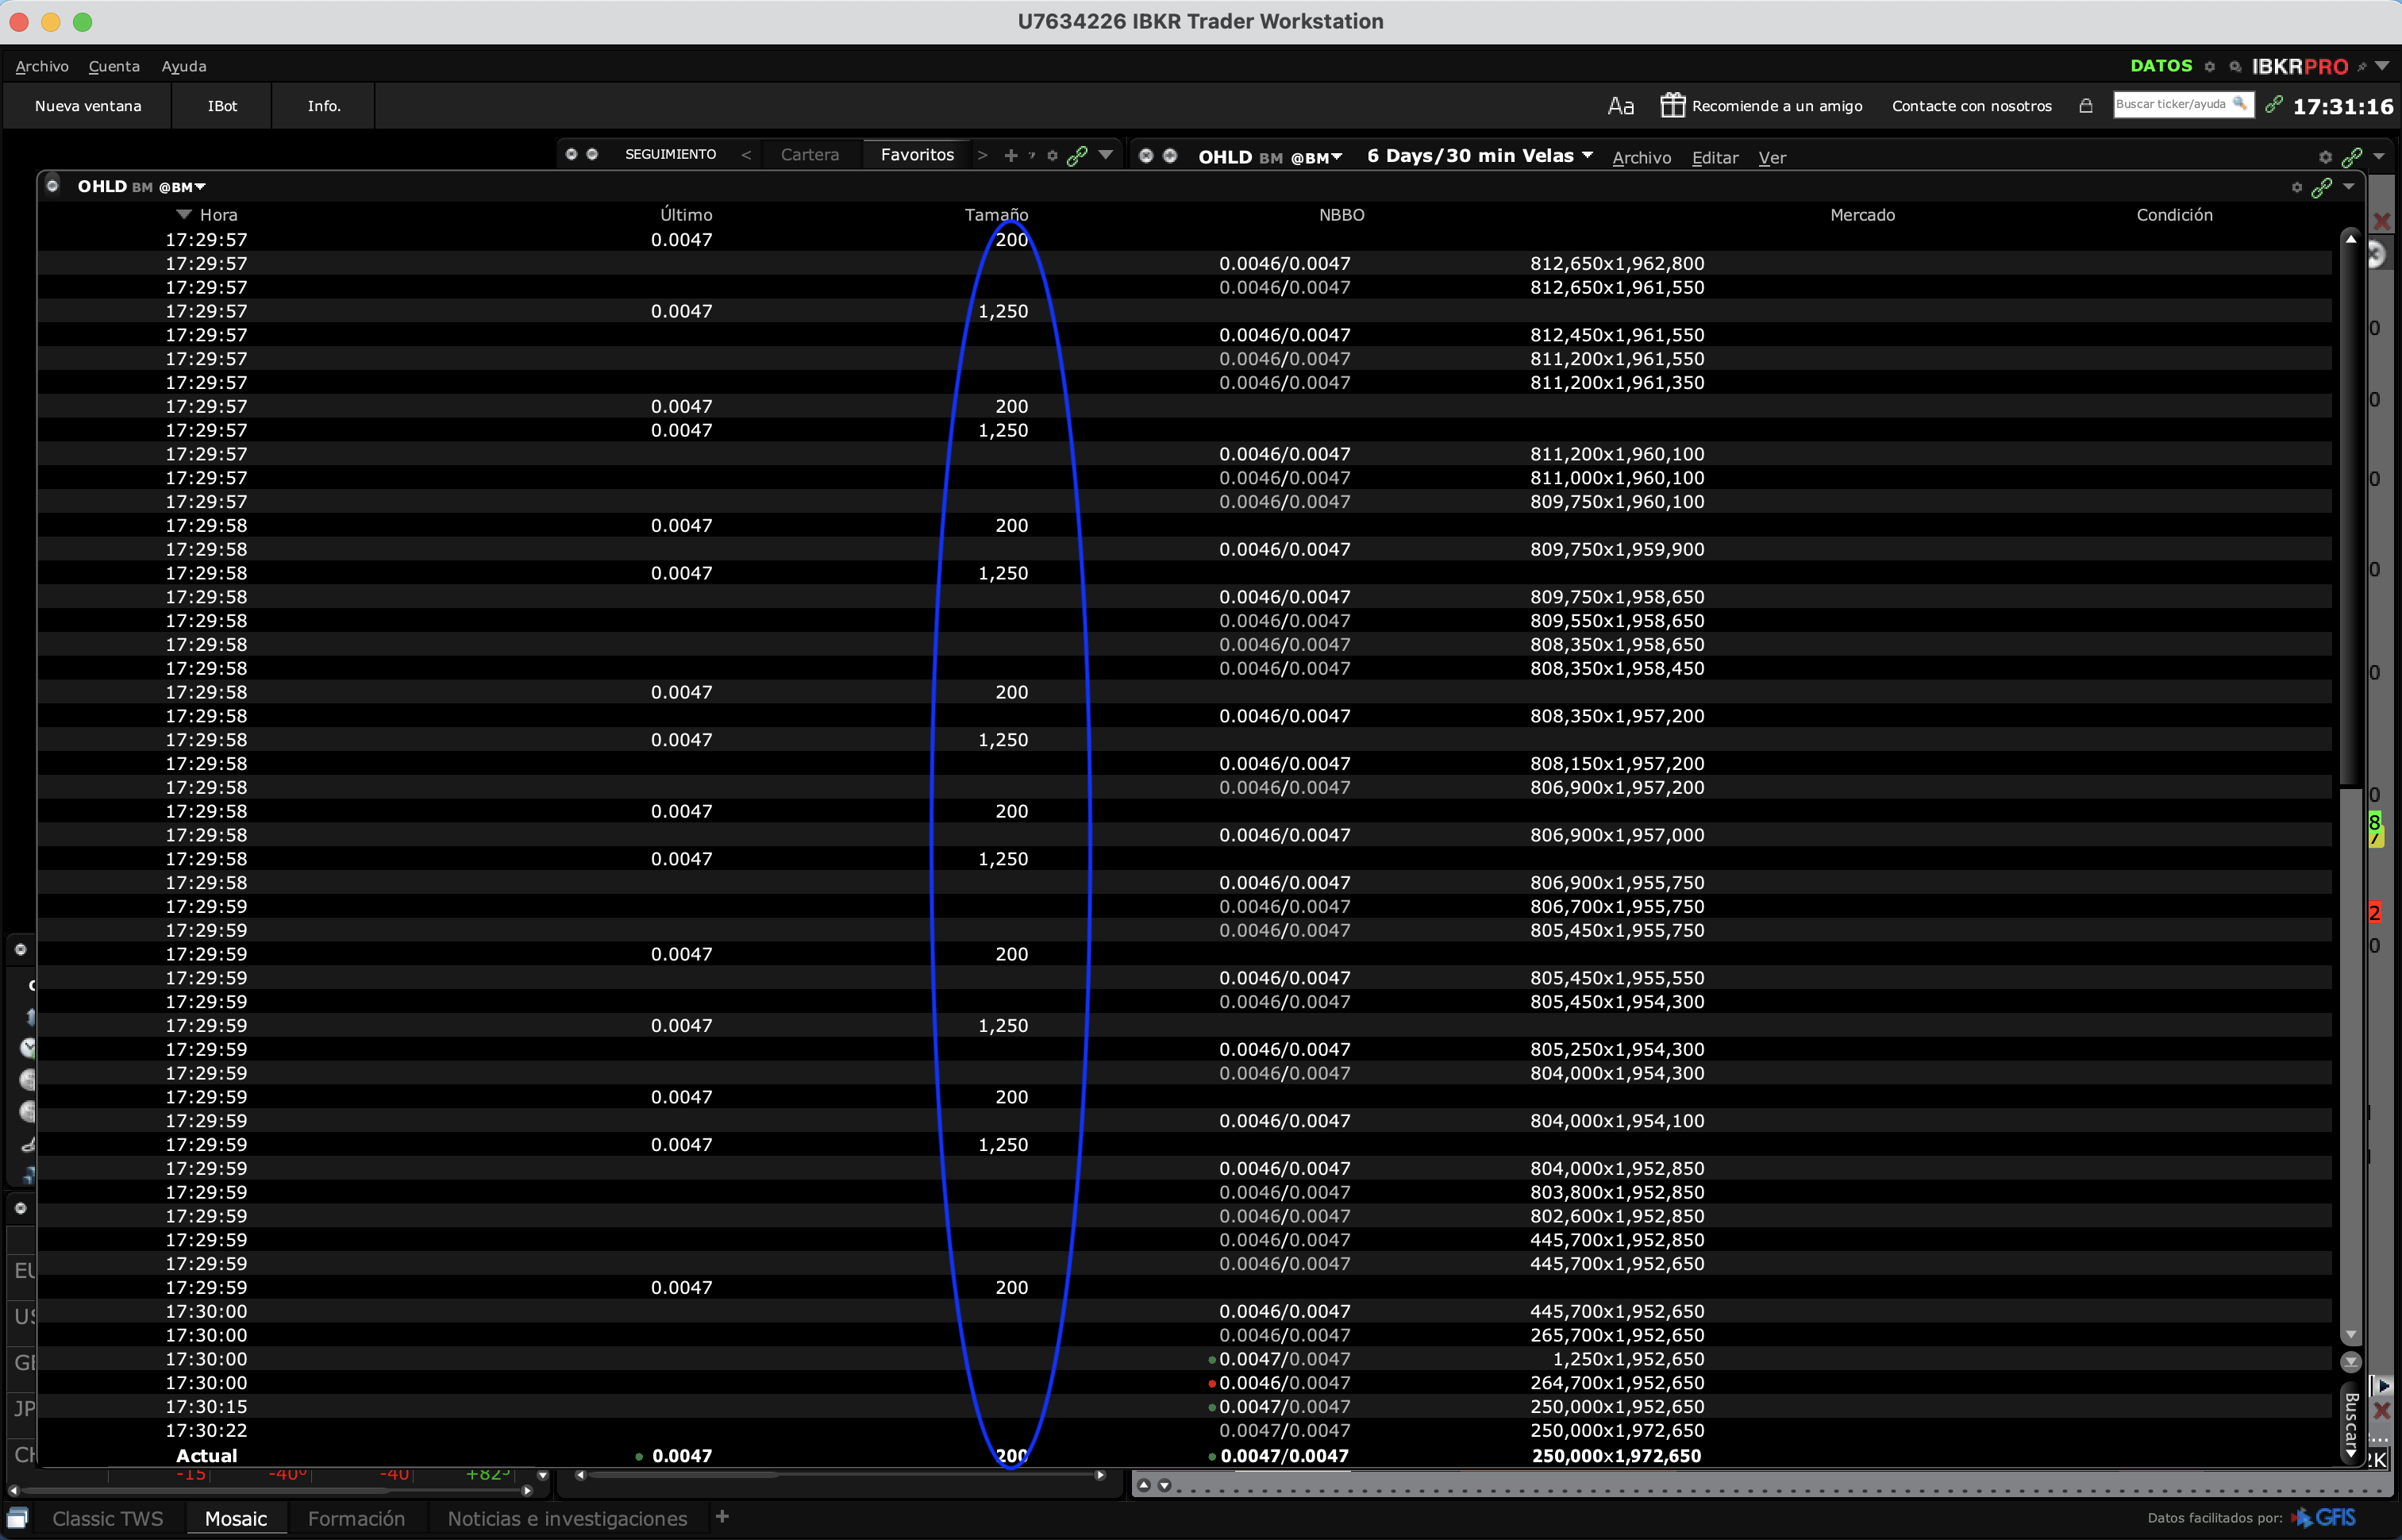Click the first round button of the Seguimiento panel

pyautogui.click(x=571, y=154)
